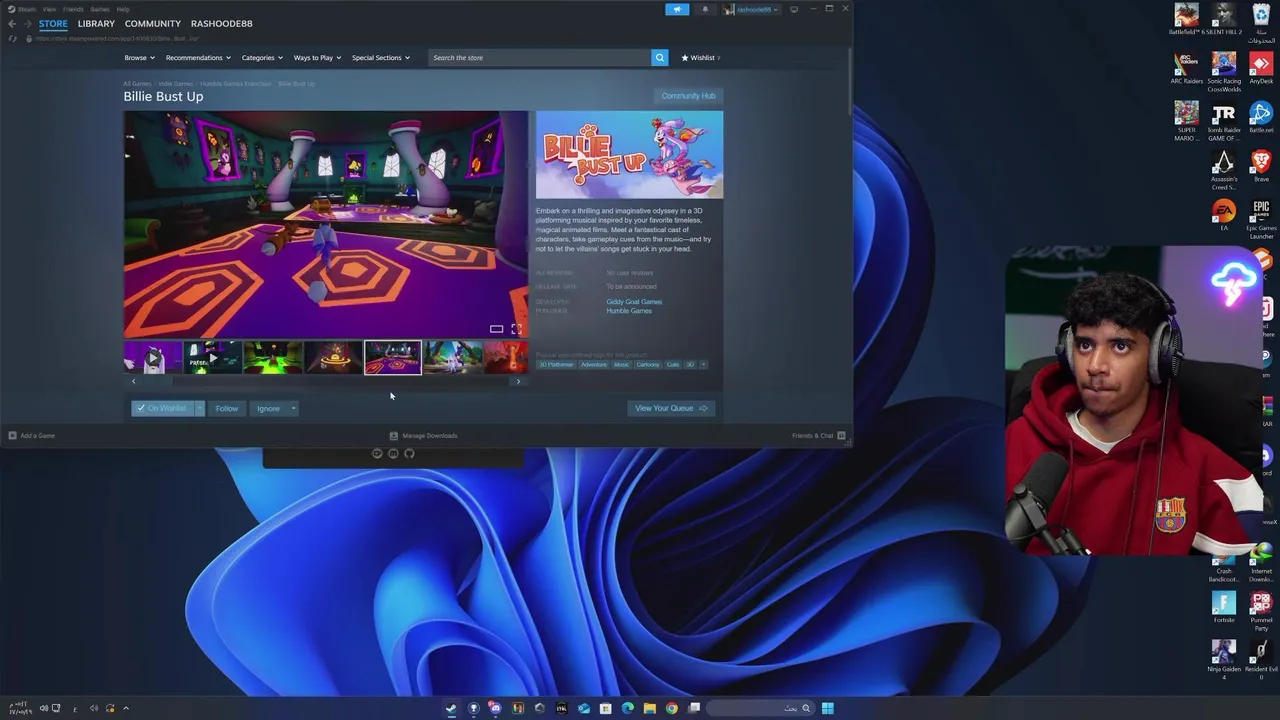Enter fullscreen on the media player
The height and width of the screenshot is (720, 1280).
pyautogui.click(x=516, y=328)
